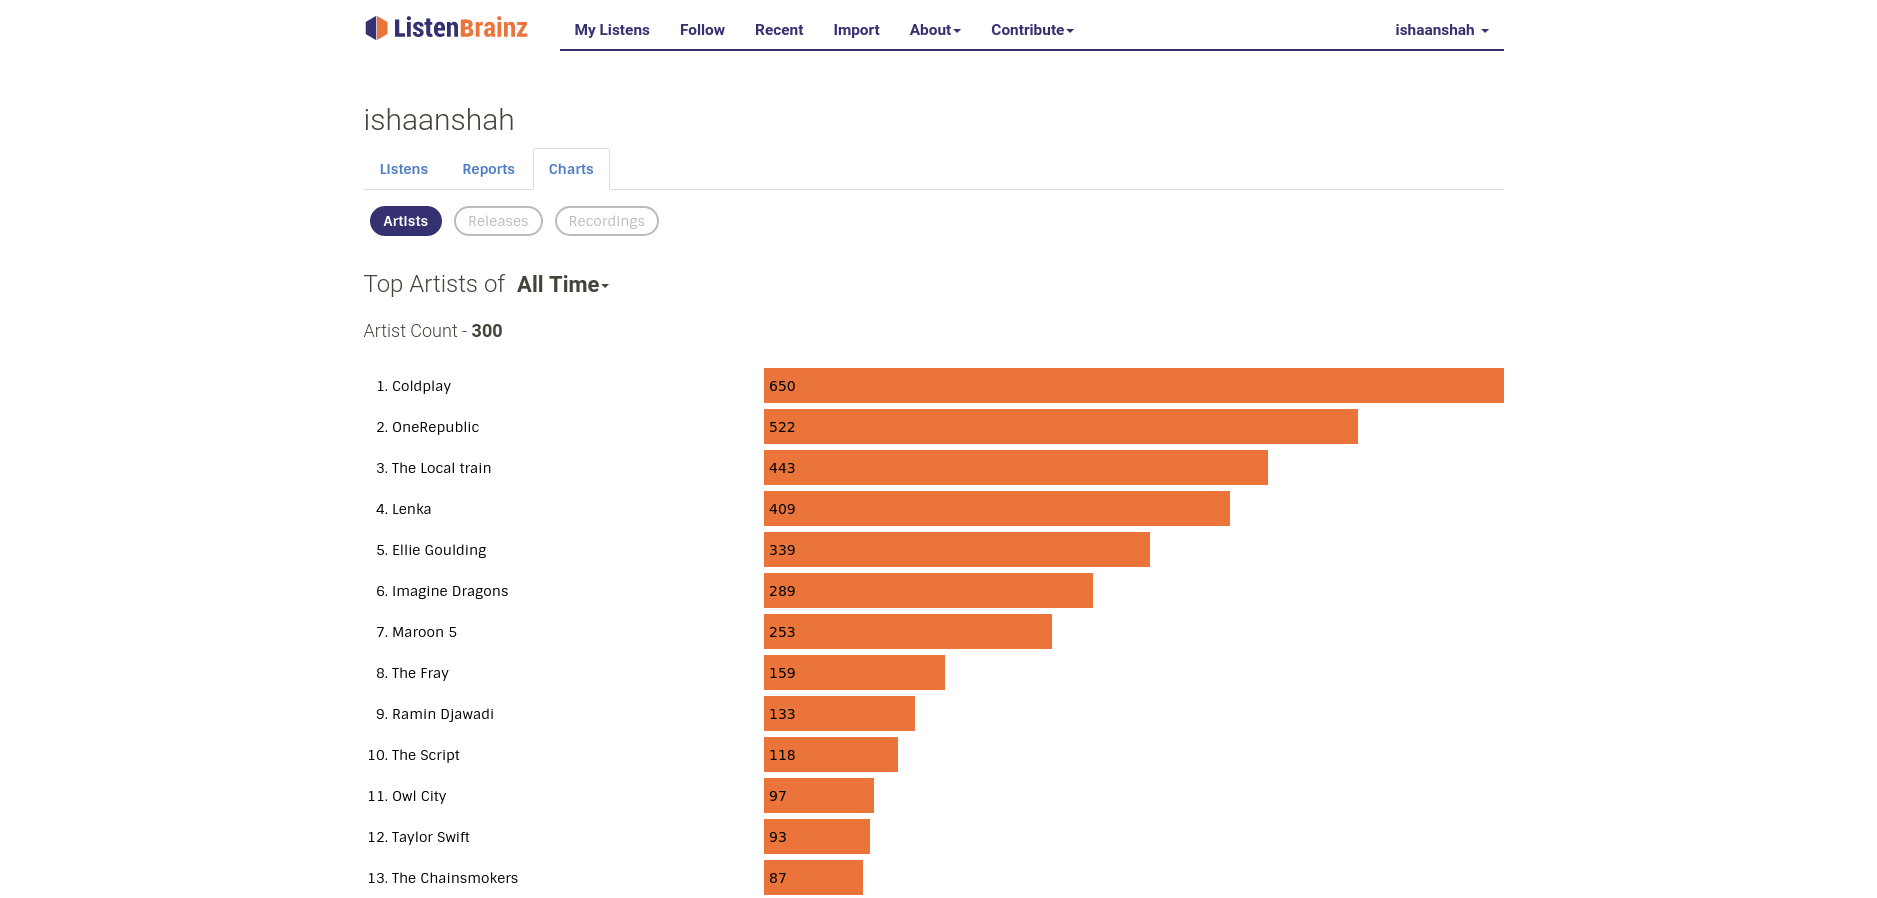Switch to the Listens tab
1877x898 pixels.
click(404, 169)
